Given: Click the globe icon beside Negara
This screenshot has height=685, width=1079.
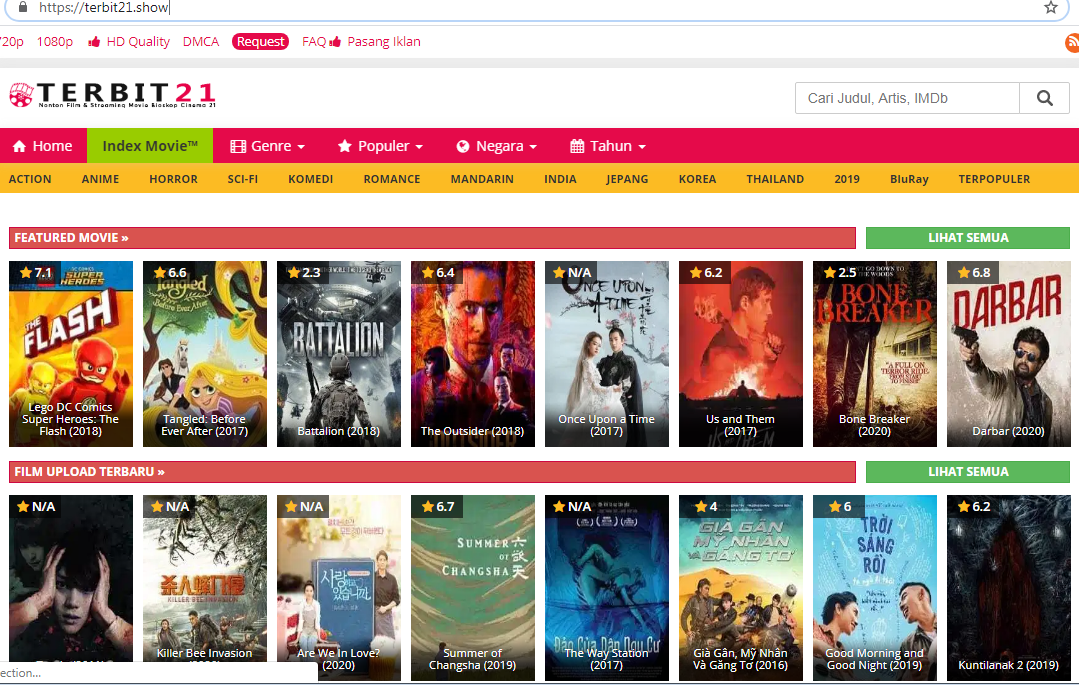Looking at the screenshot, I should (463, 146).
